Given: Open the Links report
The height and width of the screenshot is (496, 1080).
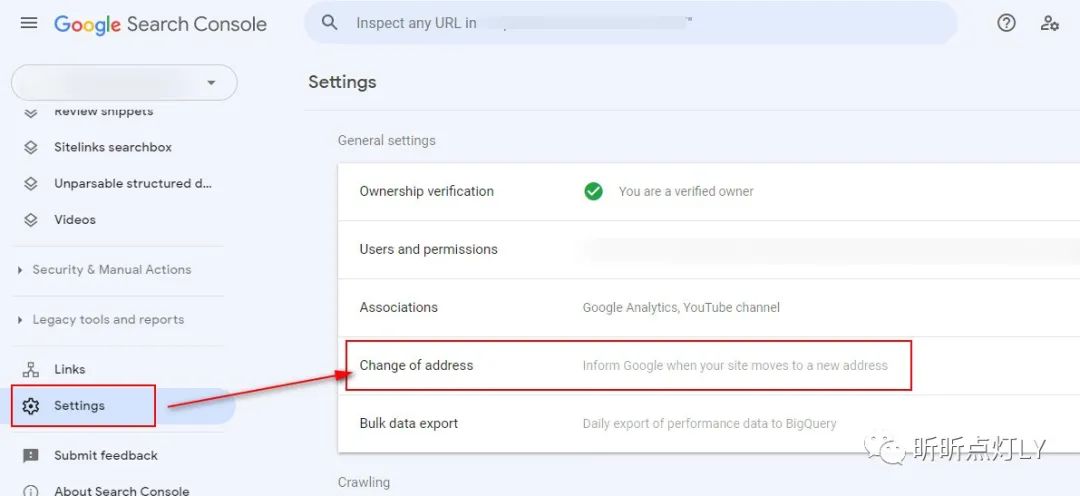Looking at the screenshot, I should click(x=70, y=370).
